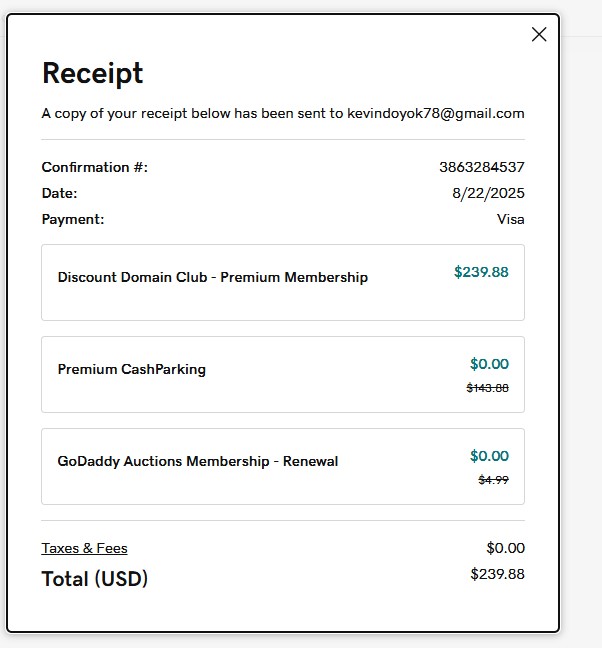Click the crossed-out $4.99 price
This screenshot has height=648, width=602.
(494, 480)
